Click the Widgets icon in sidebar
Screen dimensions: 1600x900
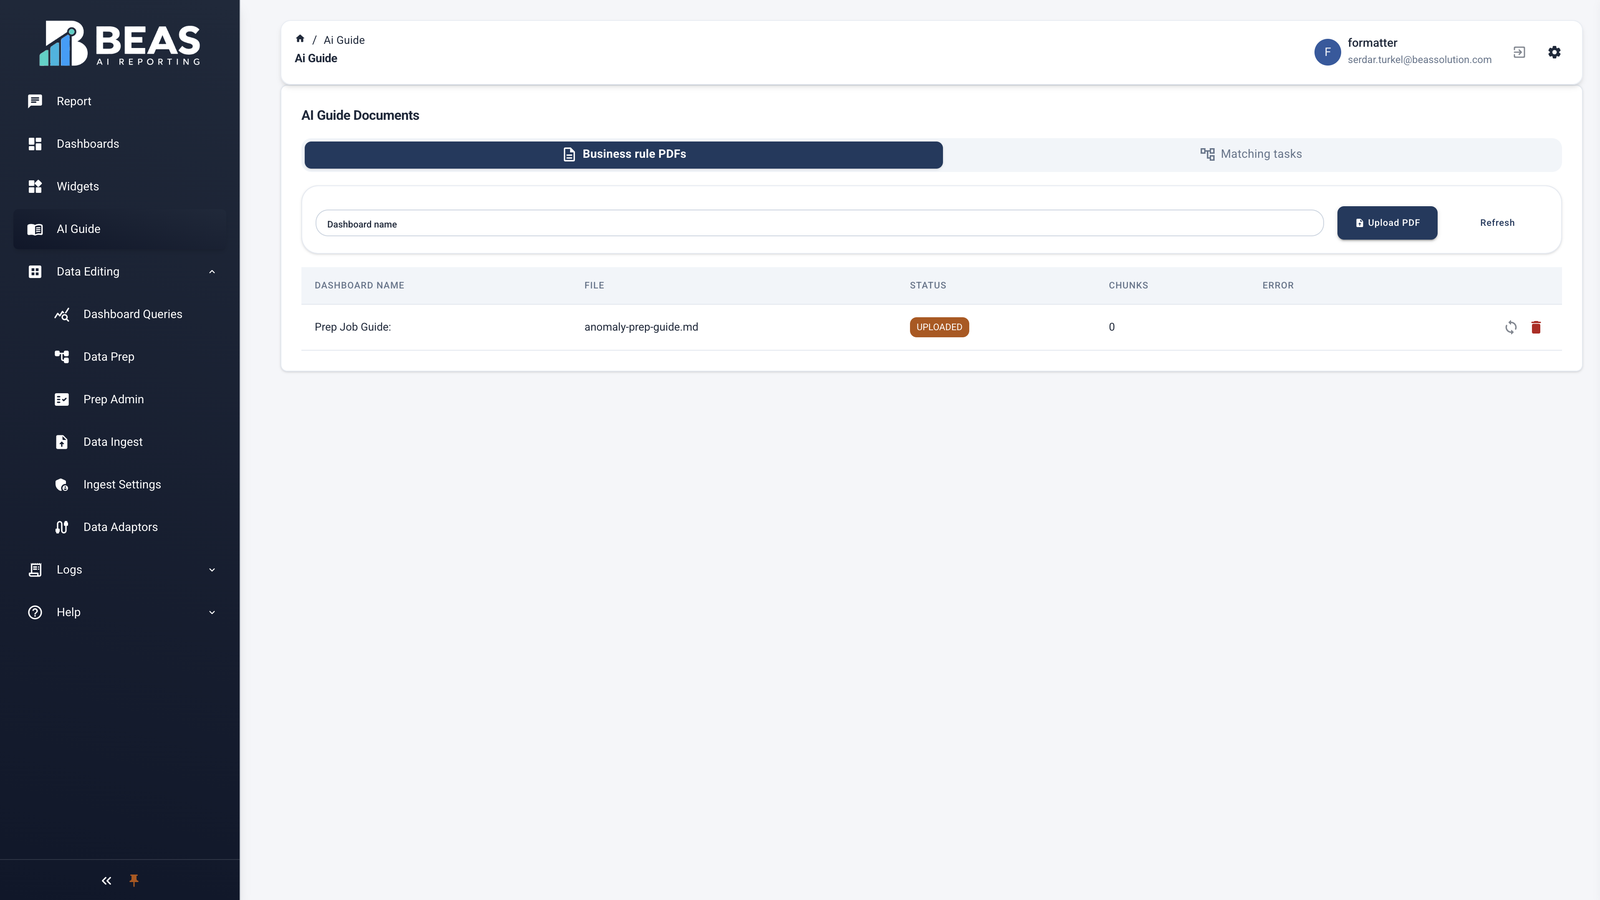(35, 186)
